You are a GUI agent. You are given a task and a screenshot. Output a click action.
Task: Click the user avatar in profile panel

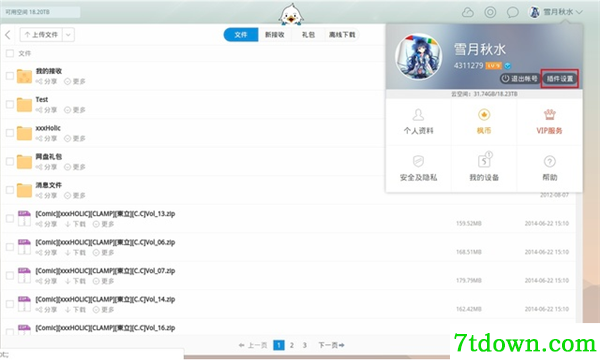pos(418,57)
